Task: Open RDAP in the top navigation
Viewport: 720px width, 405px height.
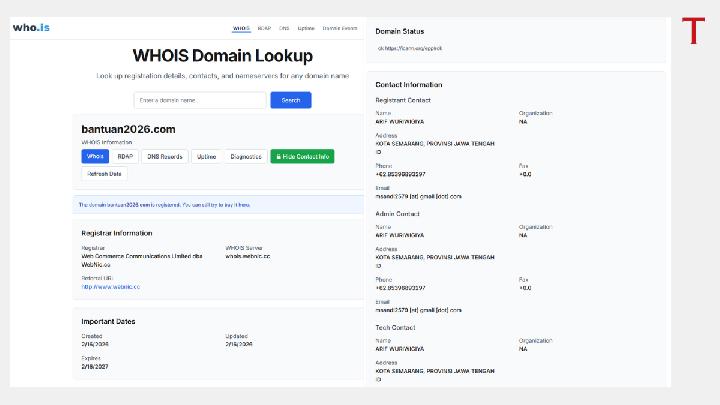Action: click(x=264, y=28)
